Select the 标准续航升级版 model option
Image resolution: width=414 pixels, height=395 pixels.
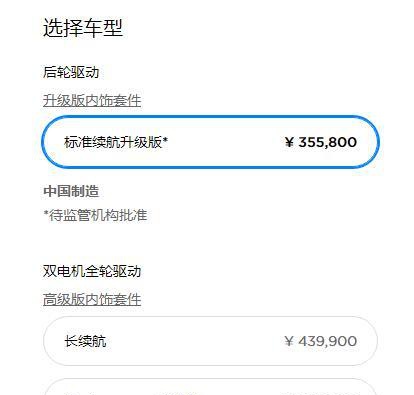point(210,142)
